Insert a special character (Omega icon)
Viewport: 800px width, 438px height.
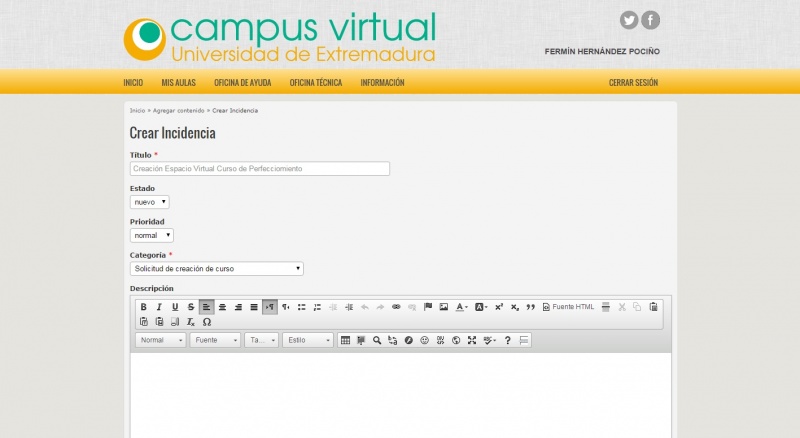[207, 322]
